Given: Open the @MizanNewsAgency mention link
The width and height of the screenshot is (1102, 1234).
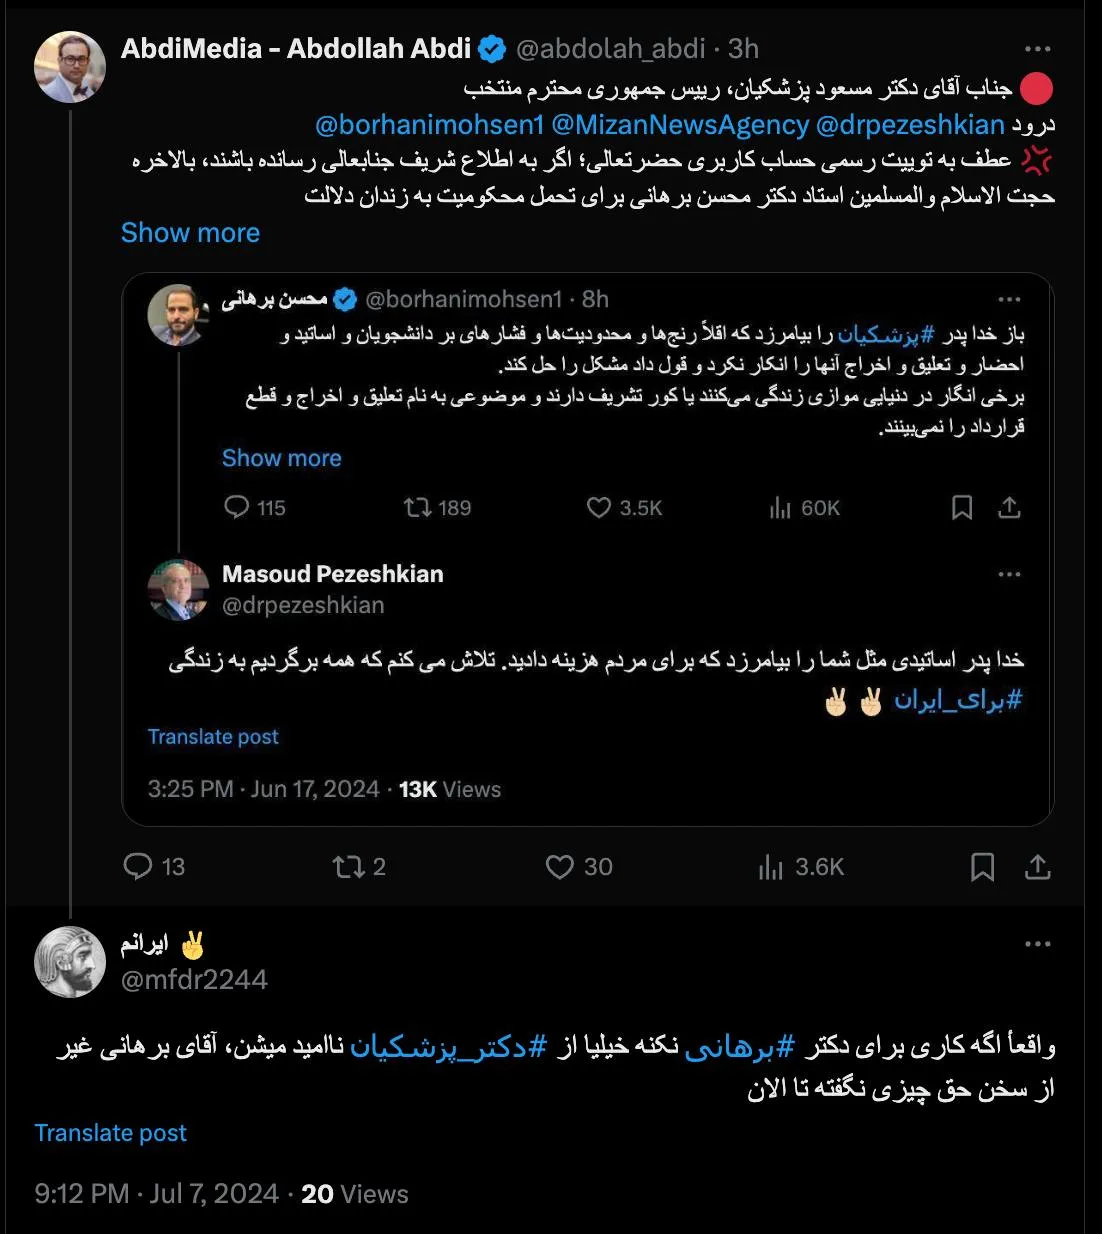Looking at the screenshot, I should [x=680, y=125].
